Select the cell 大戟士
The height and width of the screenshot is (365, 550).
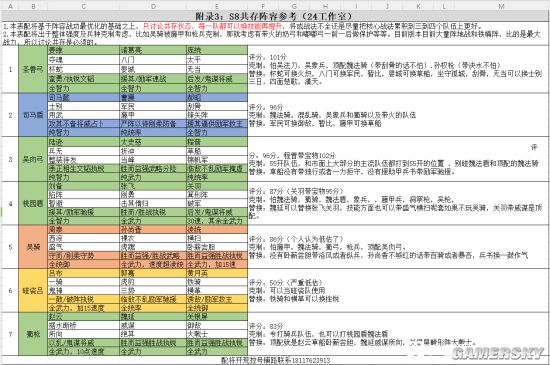(x=217, y=334)
